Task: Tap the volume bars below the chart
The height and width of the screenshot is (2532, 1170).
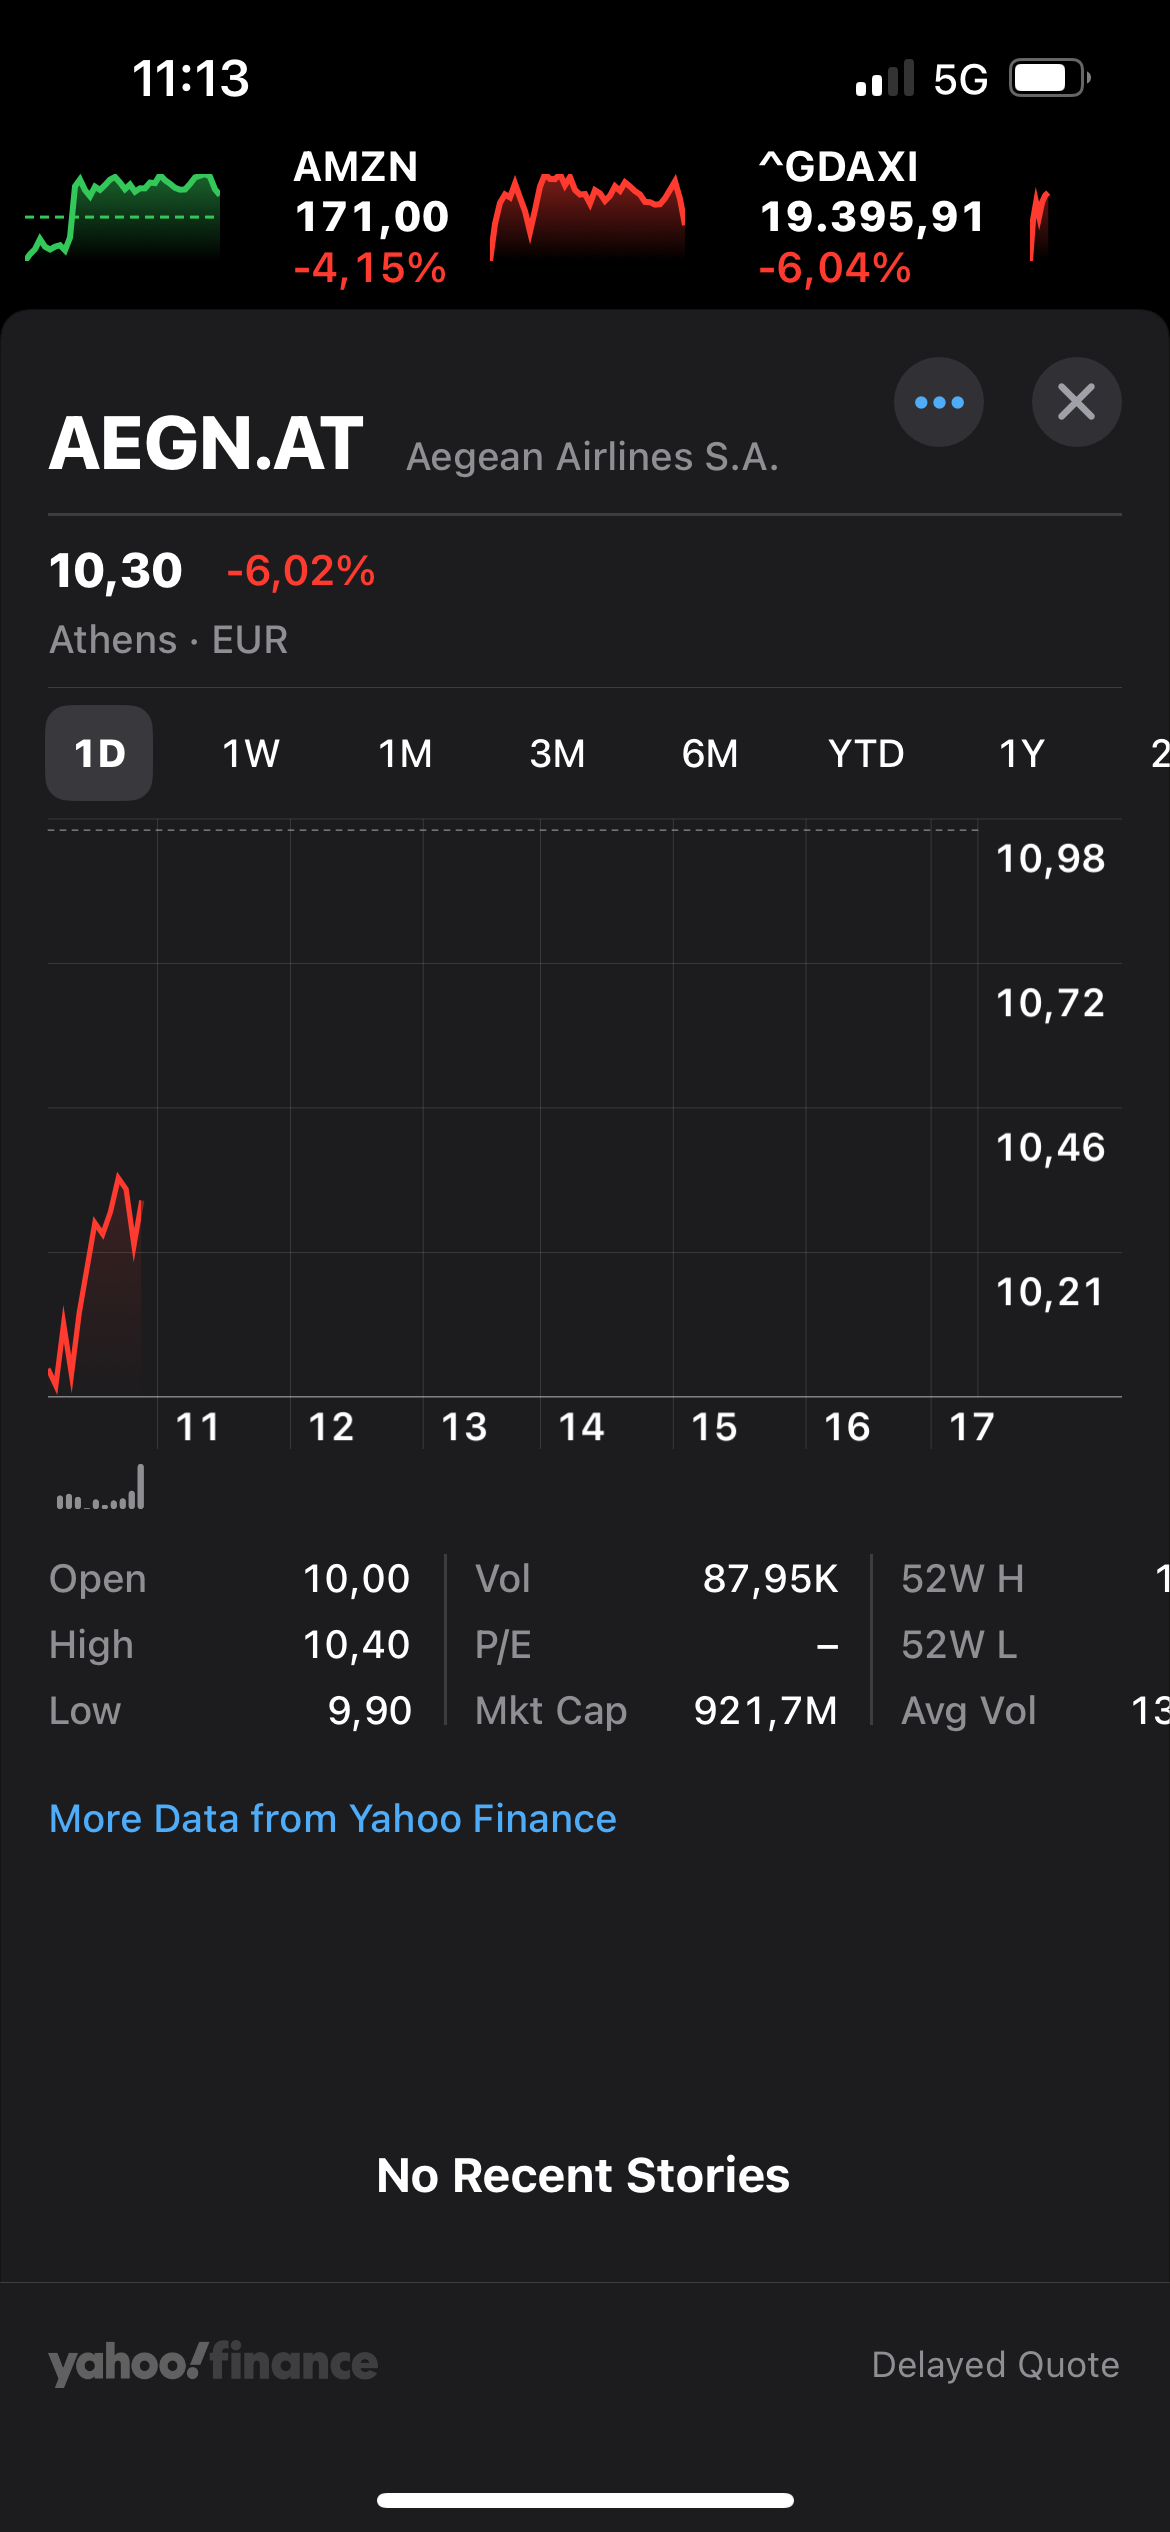Action: coord(100,1487)
